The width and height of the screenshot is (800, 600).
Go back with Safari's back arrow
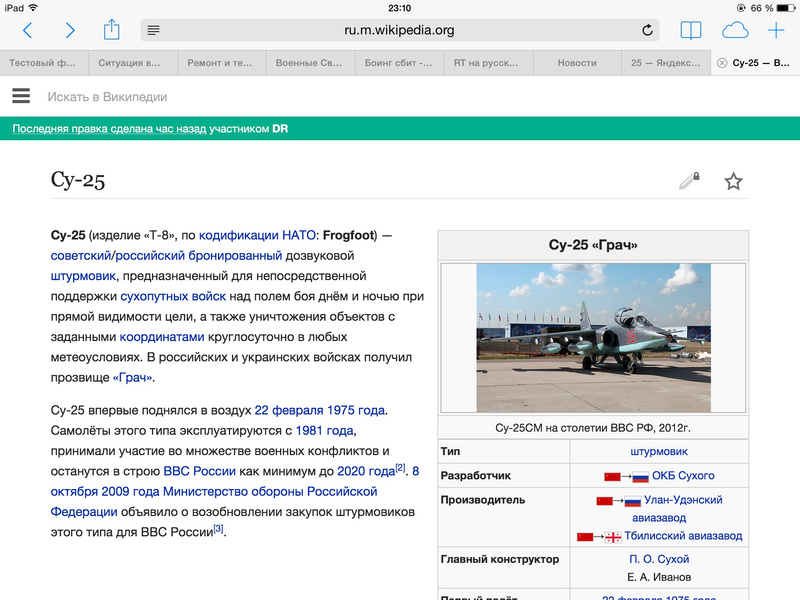[x=28, y=31]
